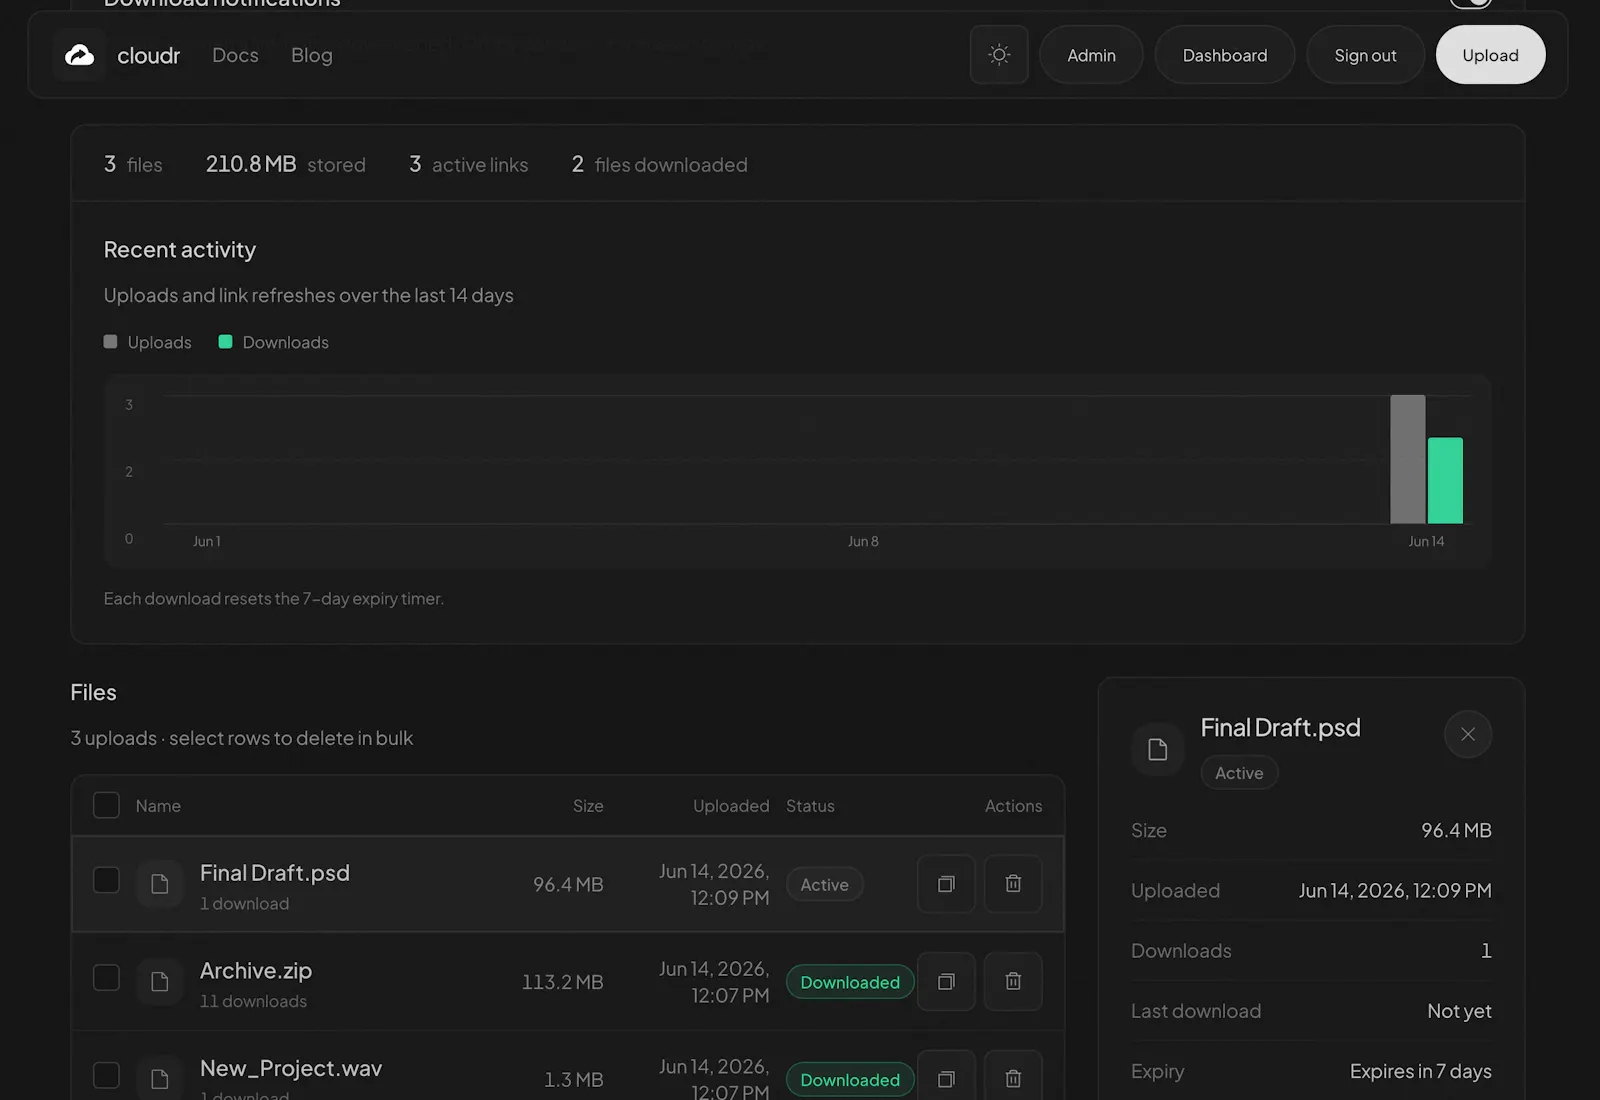
Task: Click Active status badge in Final Draft.psd row
Action: [x=825, y=884]
